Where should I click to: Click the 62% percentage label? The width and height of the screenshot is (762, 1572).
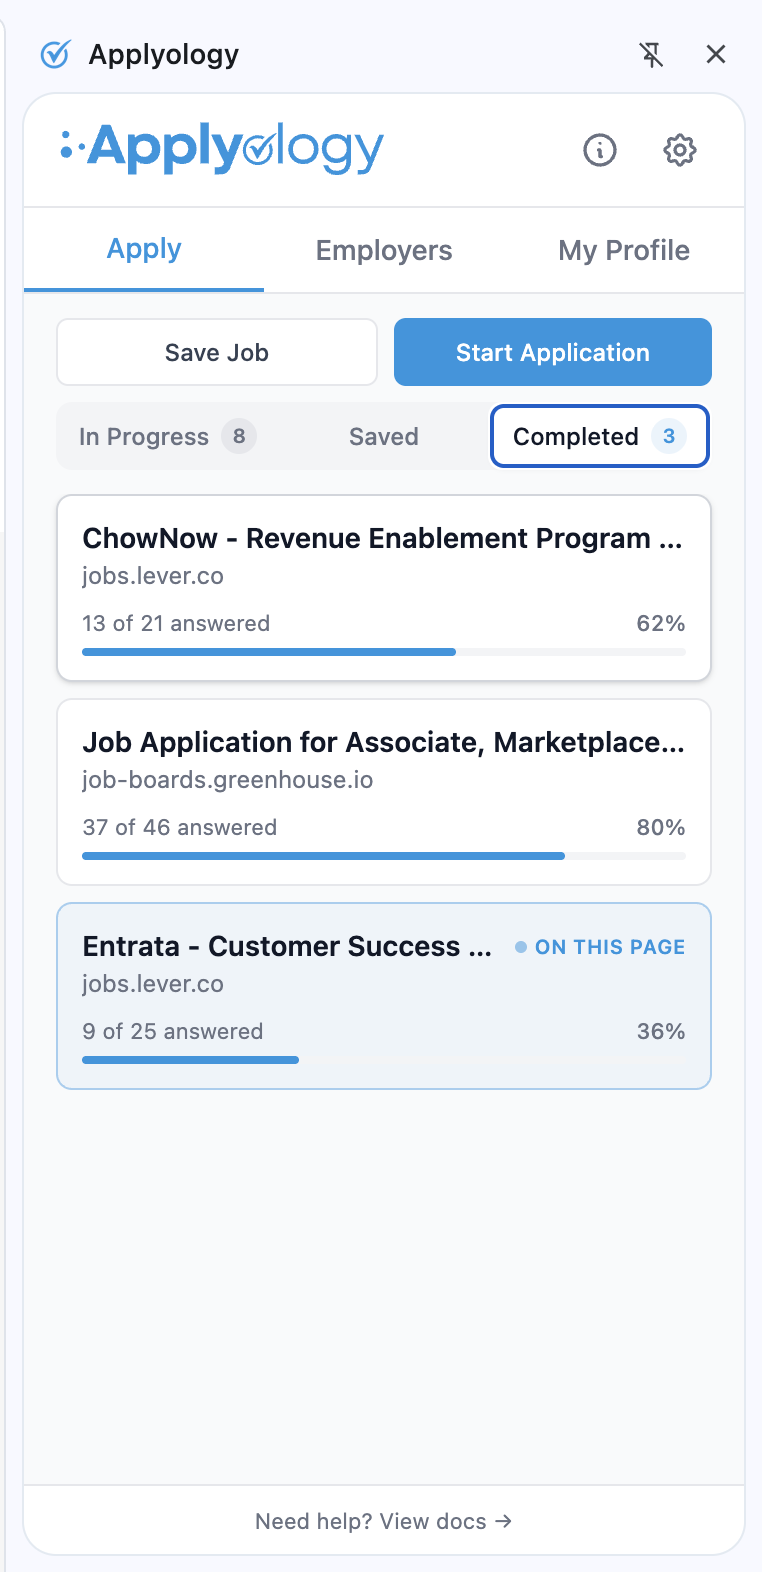pos(661,623)
